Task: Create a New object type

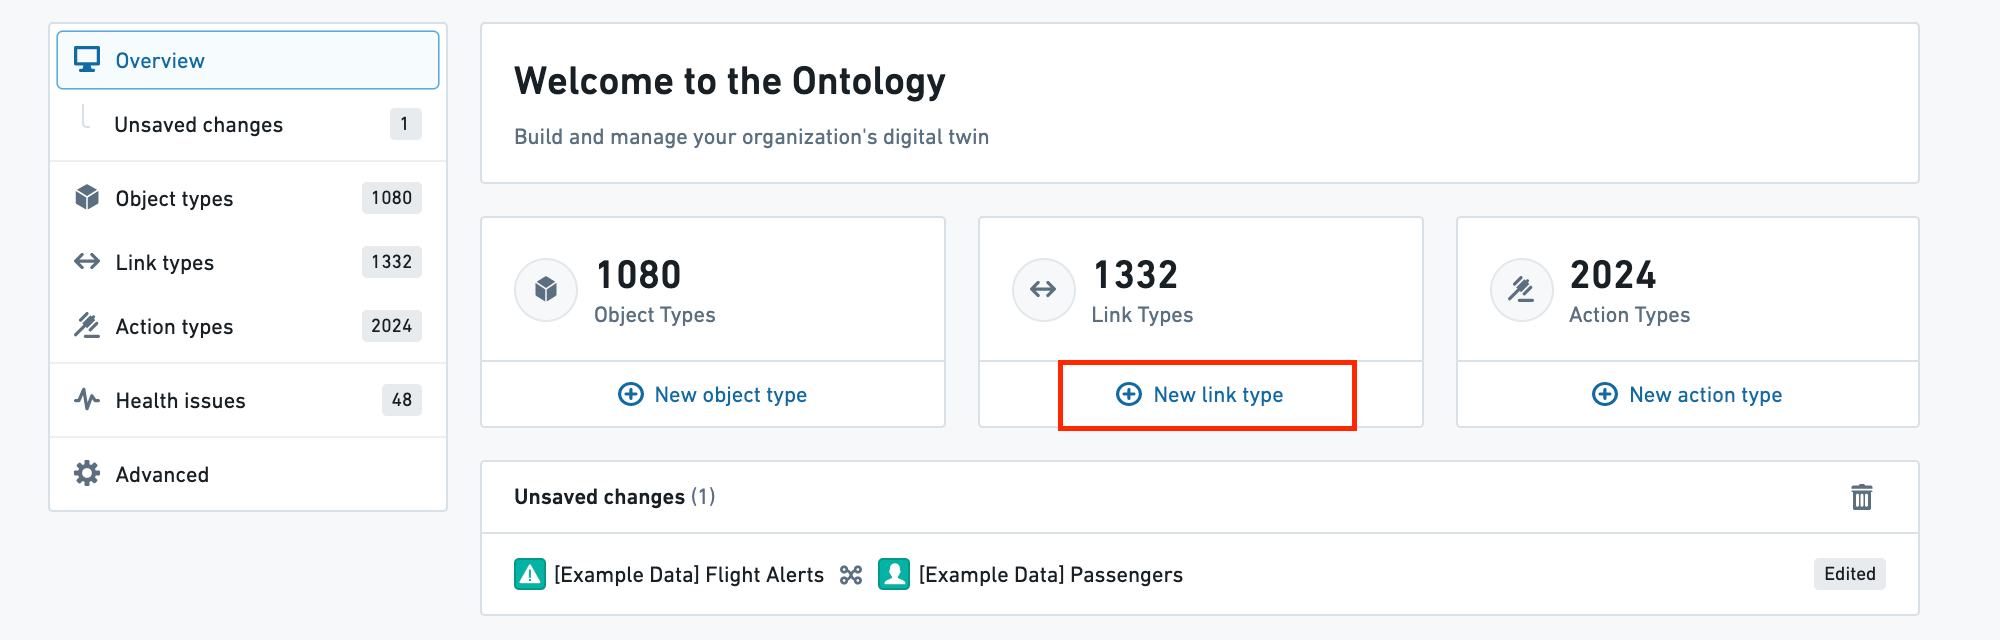Action: [x=713, y=395]
